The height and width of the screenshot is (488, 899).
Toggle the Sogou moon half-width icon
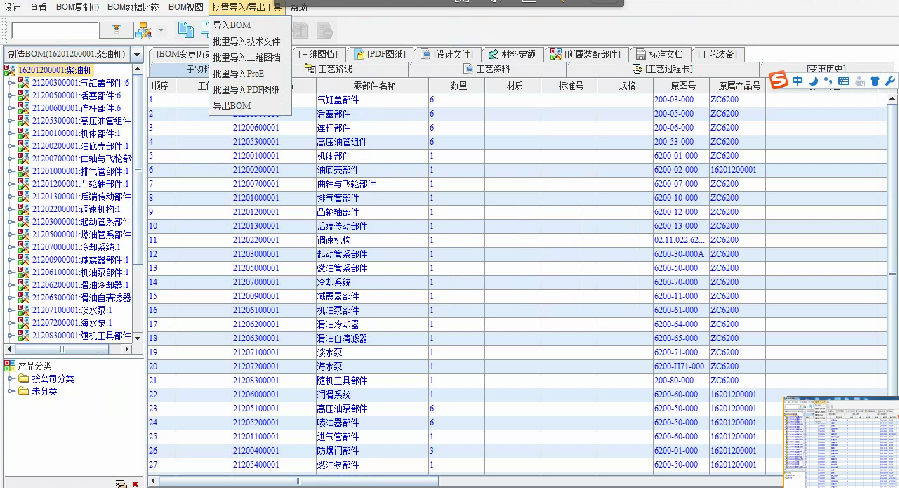(813, 81)
